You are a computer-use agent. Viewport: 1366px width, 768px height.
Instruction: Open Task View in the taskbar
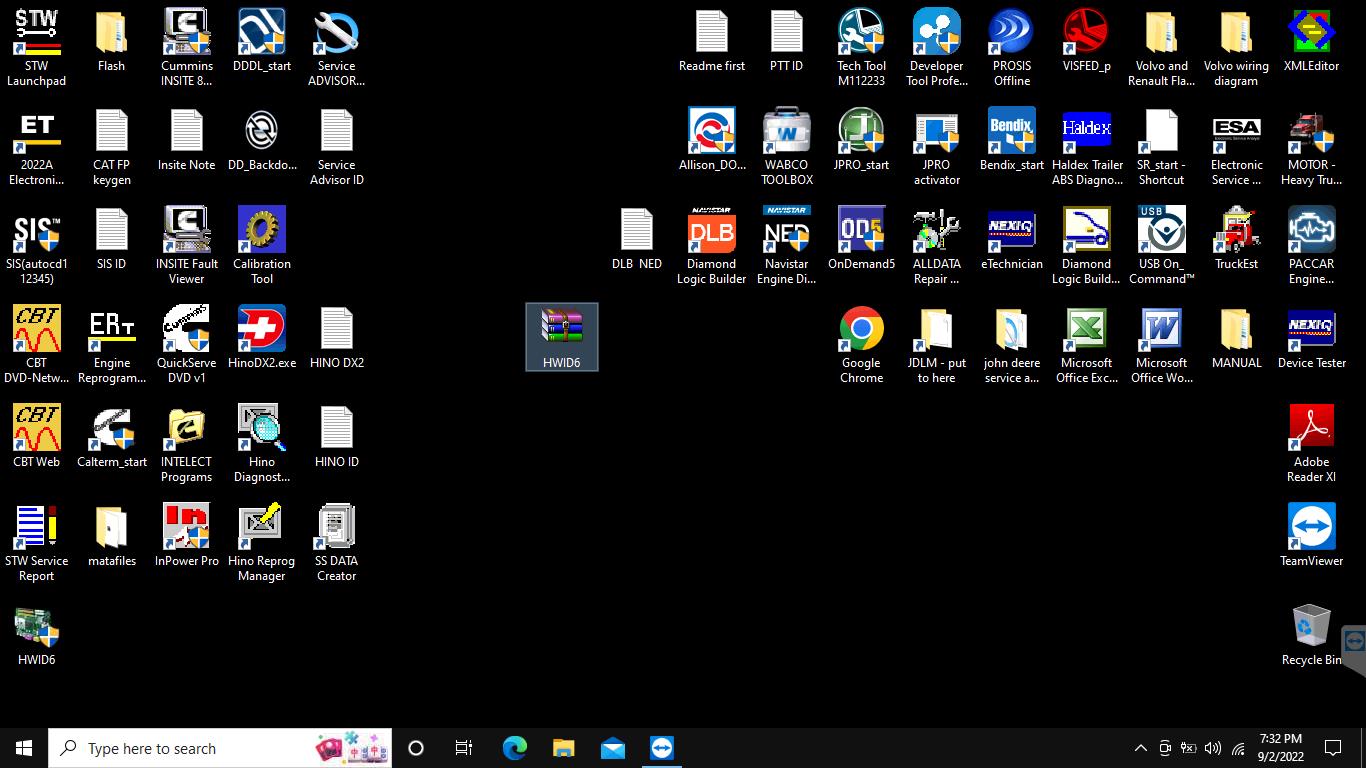[464, 748]
